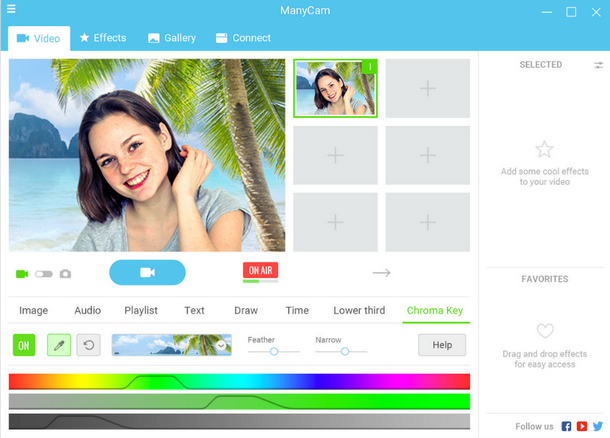Toggle the ON AIR broadcast button
610x438 pixels.
tap(261, 270)
